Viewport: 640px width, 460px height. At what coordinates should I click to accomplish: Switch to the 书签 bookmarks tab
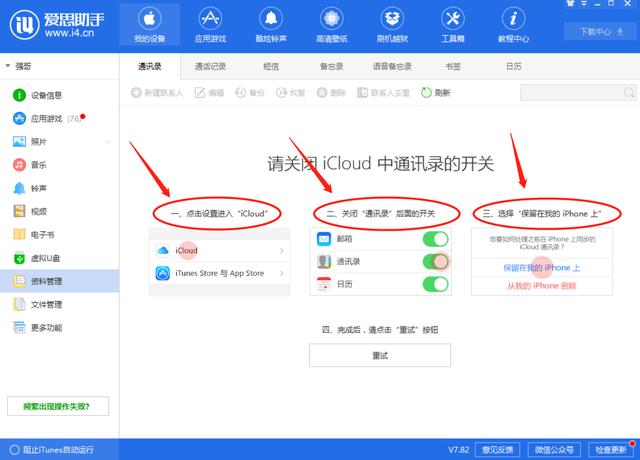453,67
